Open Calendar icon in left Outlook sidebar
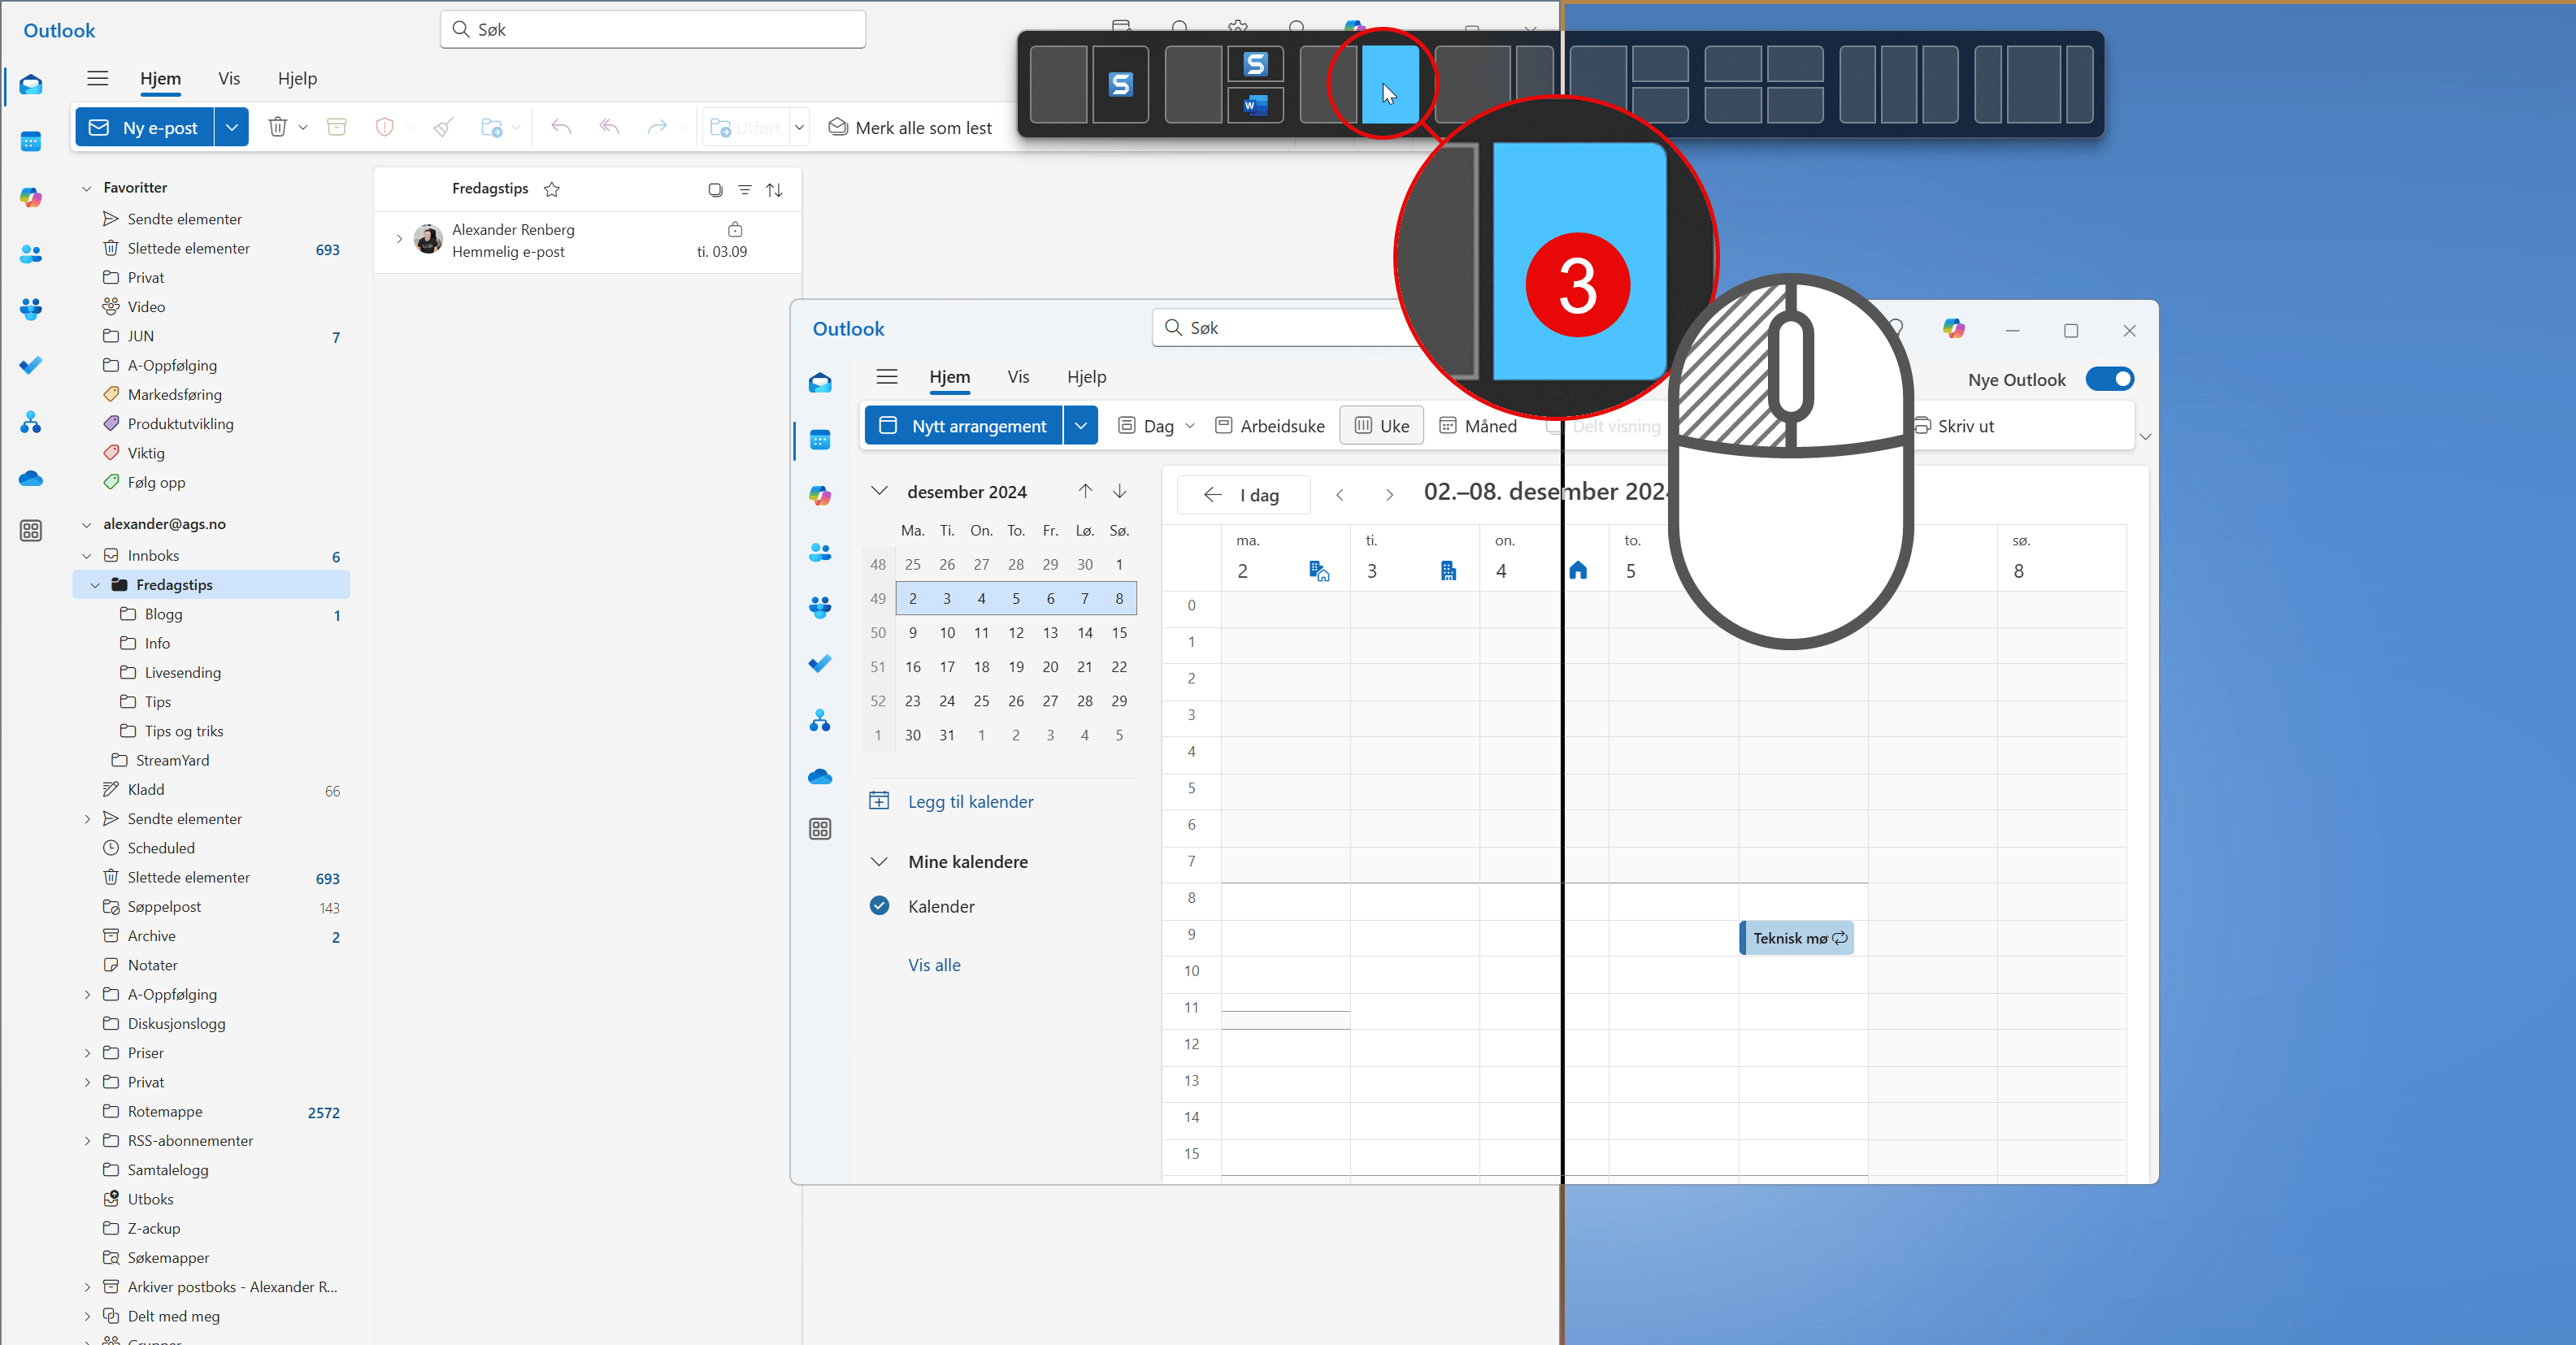 pos(31,141)
